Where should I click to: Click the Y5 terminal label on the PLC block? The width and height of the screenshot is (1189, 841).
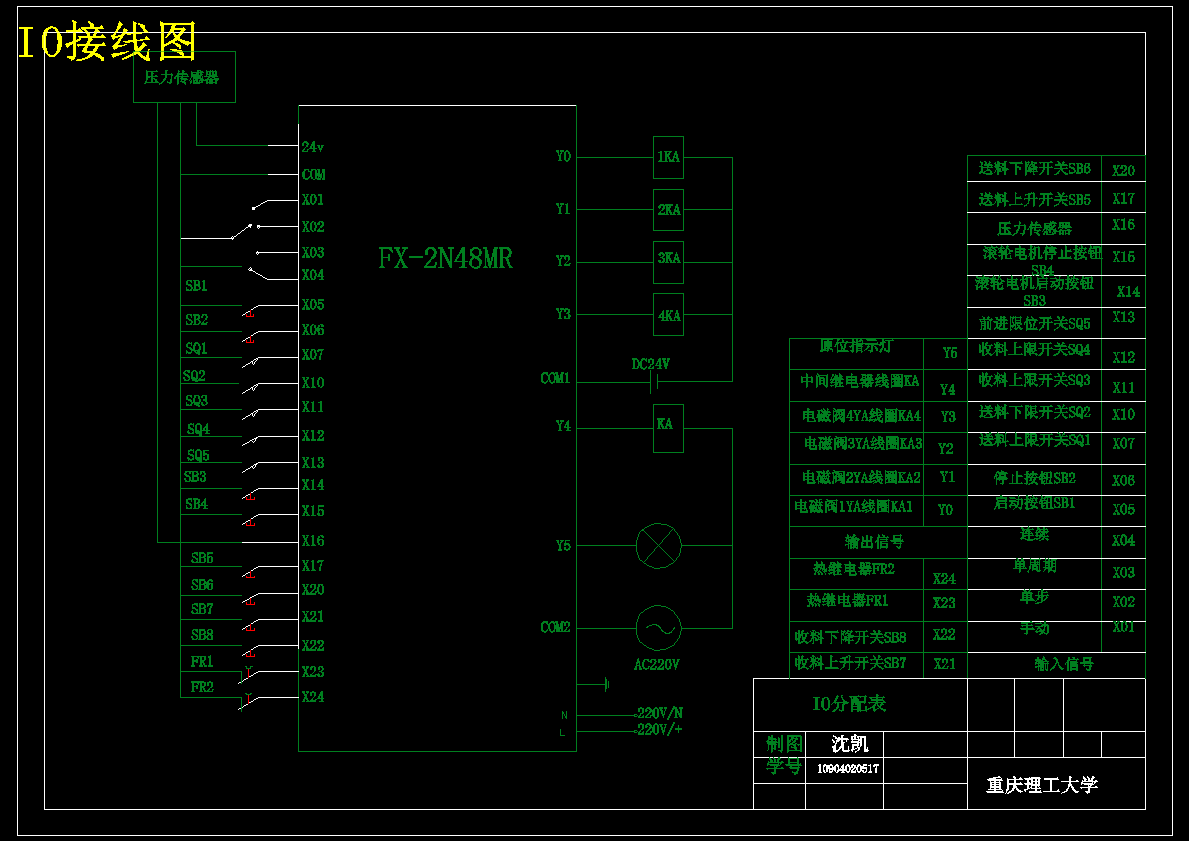pos(563,546)
